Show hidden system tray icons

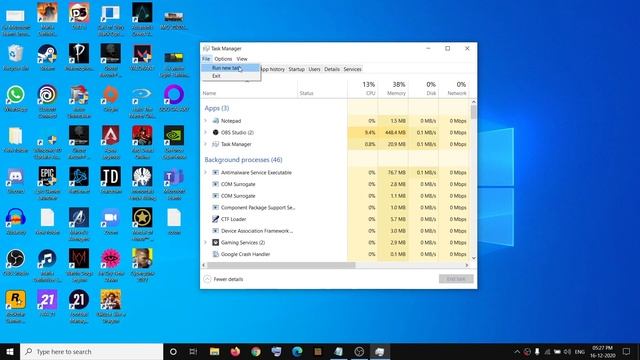click(517, 351)
